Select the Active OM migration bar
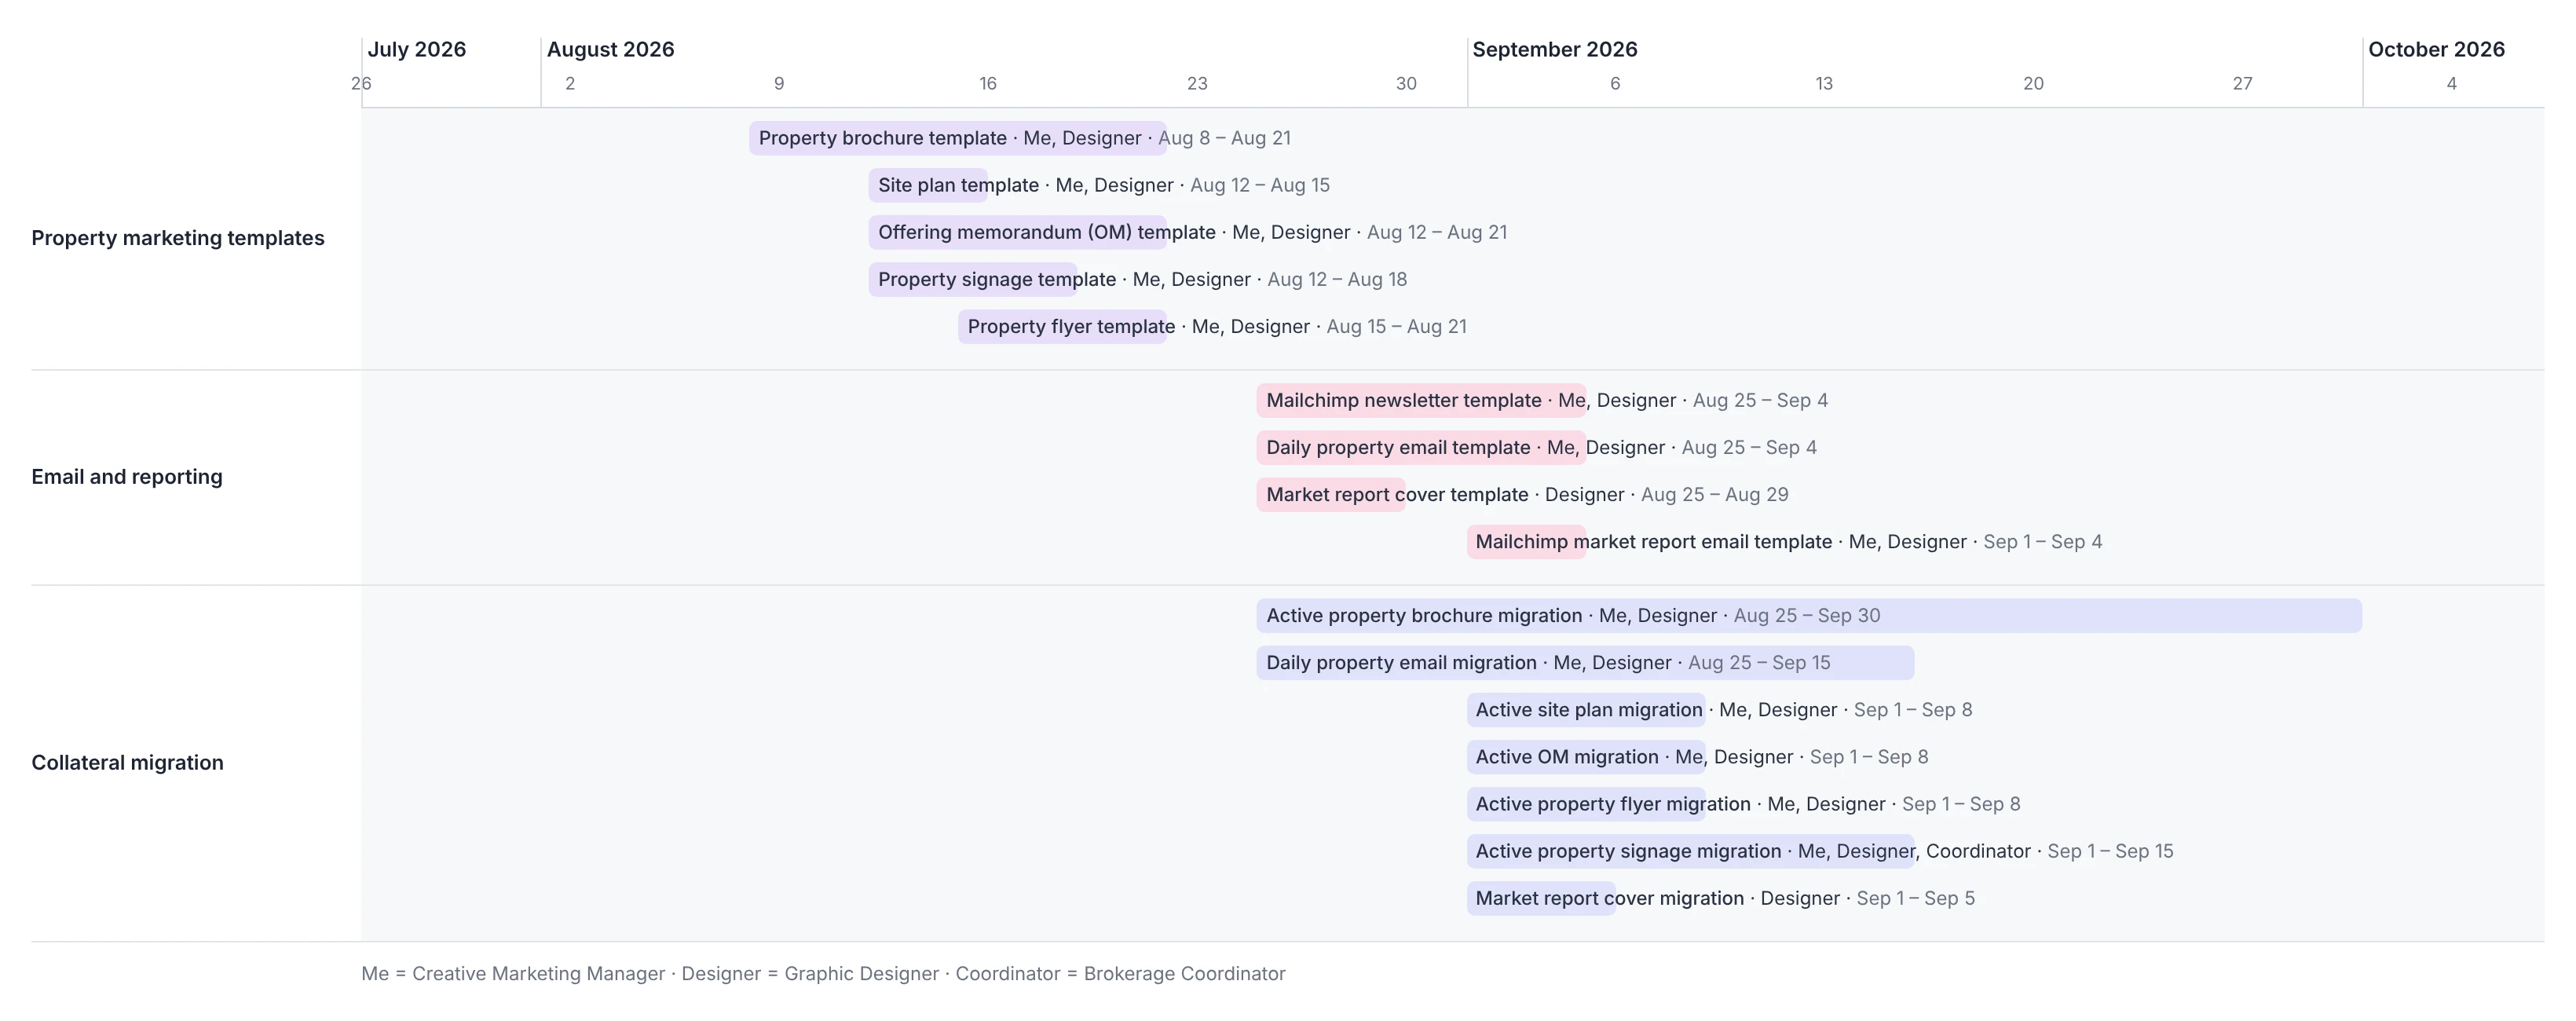2576x1021 pixels. point(1586,756)
